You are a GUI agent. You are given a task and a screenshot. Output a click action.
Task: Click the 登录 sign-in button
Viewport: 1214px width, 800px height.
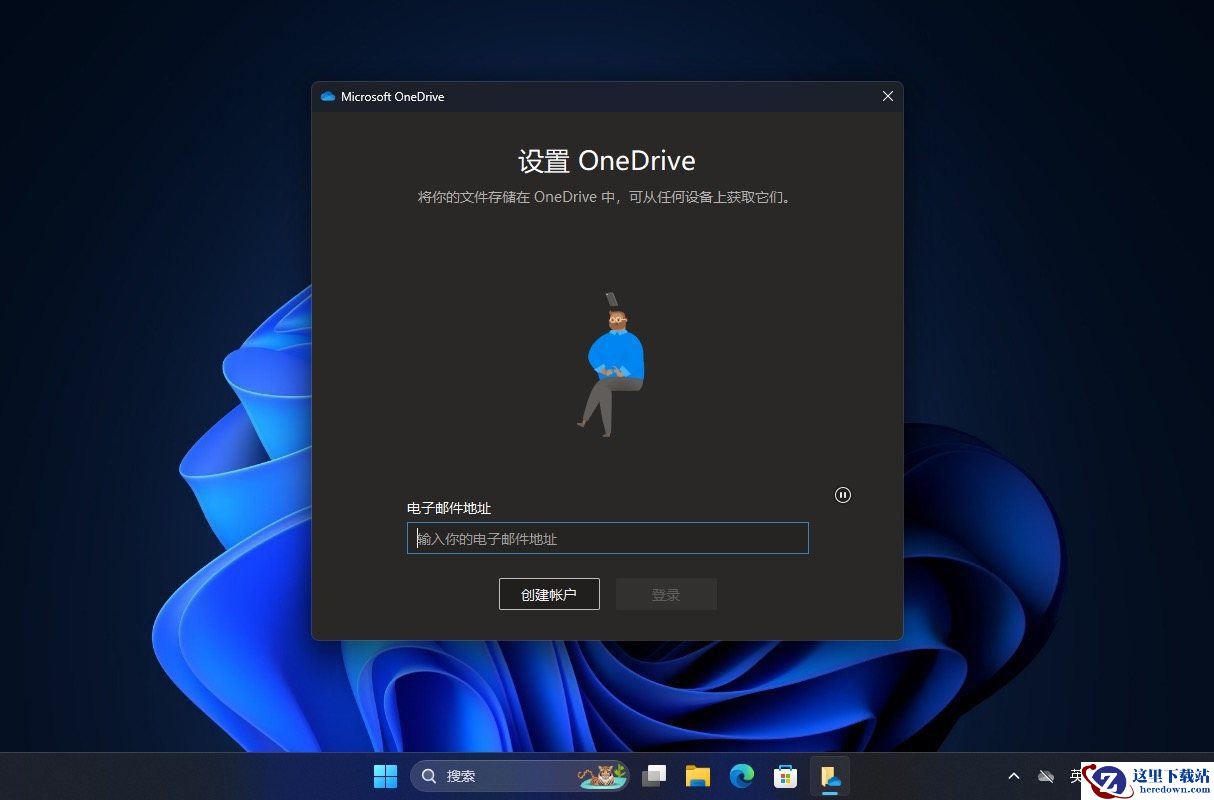(x=666, y=594)
